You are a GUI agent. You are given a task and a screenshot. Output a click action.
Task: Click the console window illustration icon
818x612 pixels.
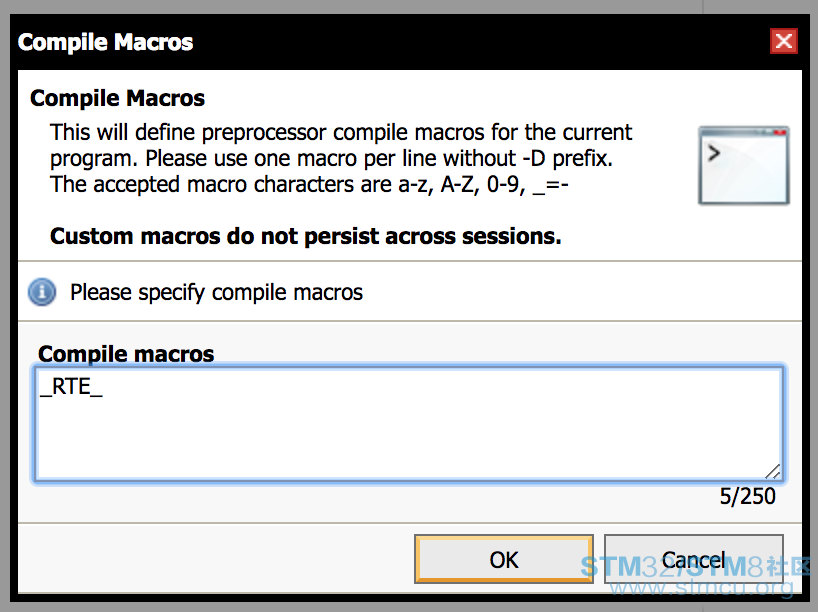pos(743,165)
